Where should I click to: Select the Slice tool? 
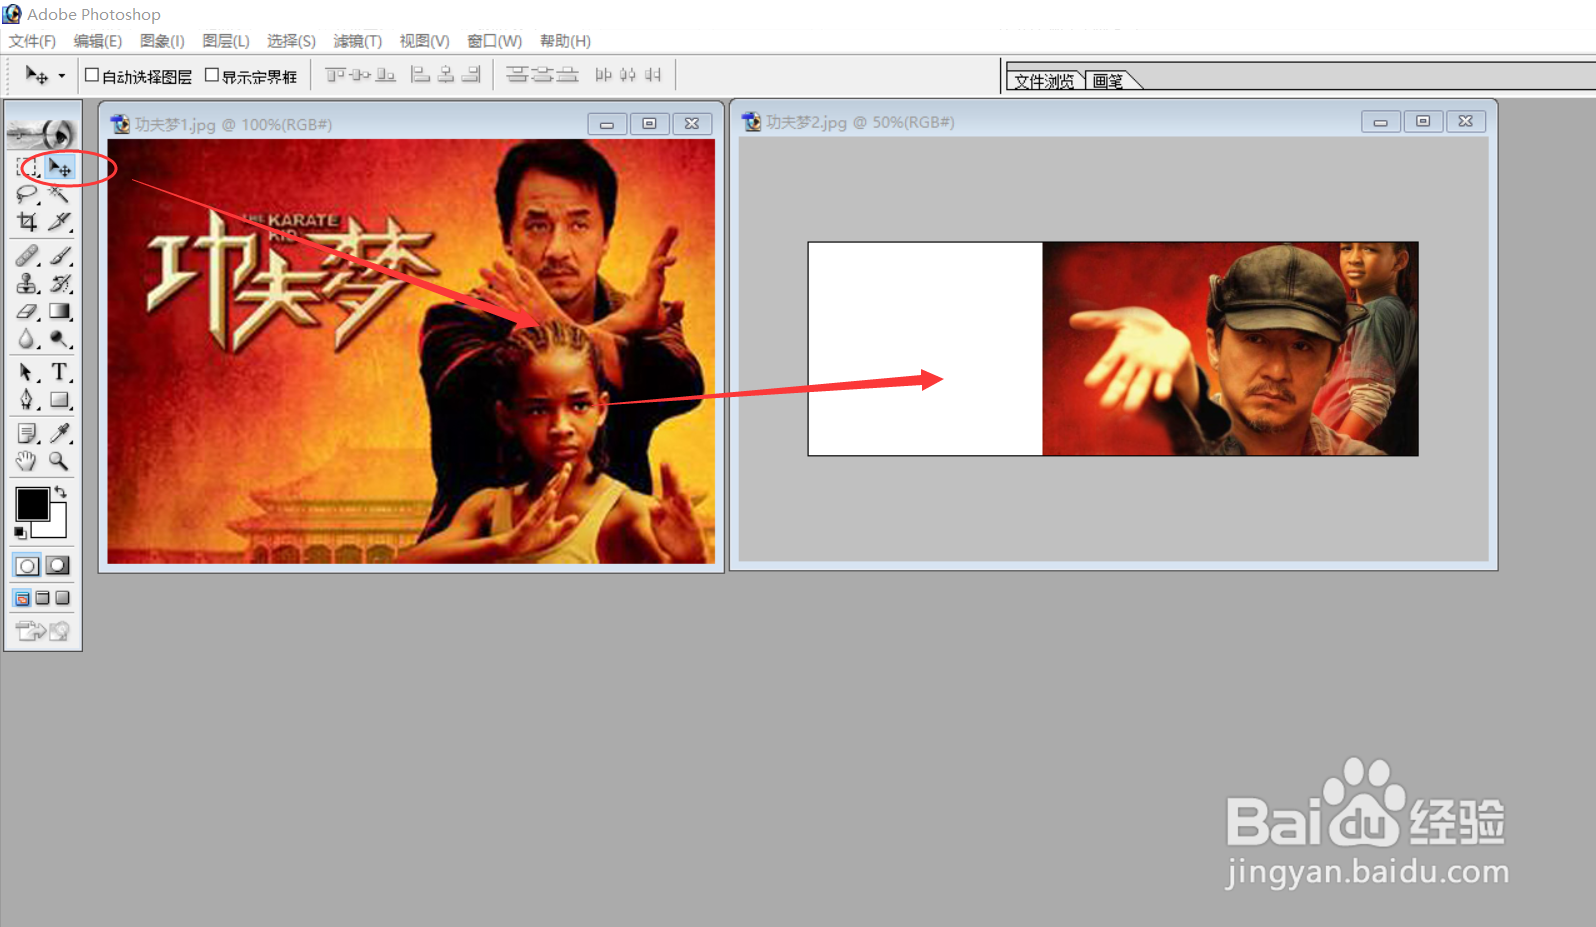(x=60, y=222)
